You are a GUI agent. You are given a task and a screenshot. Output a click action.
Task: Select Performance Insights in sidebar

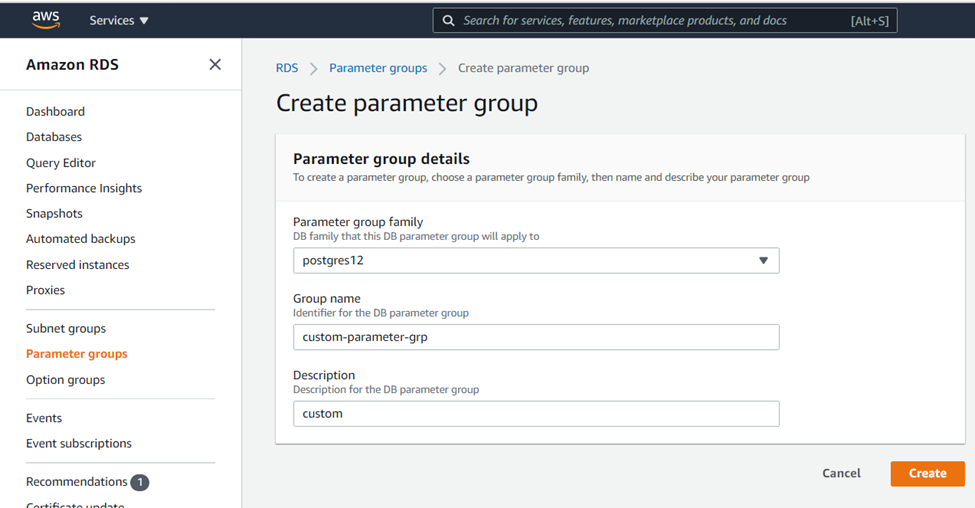click(x=84, y=188)
